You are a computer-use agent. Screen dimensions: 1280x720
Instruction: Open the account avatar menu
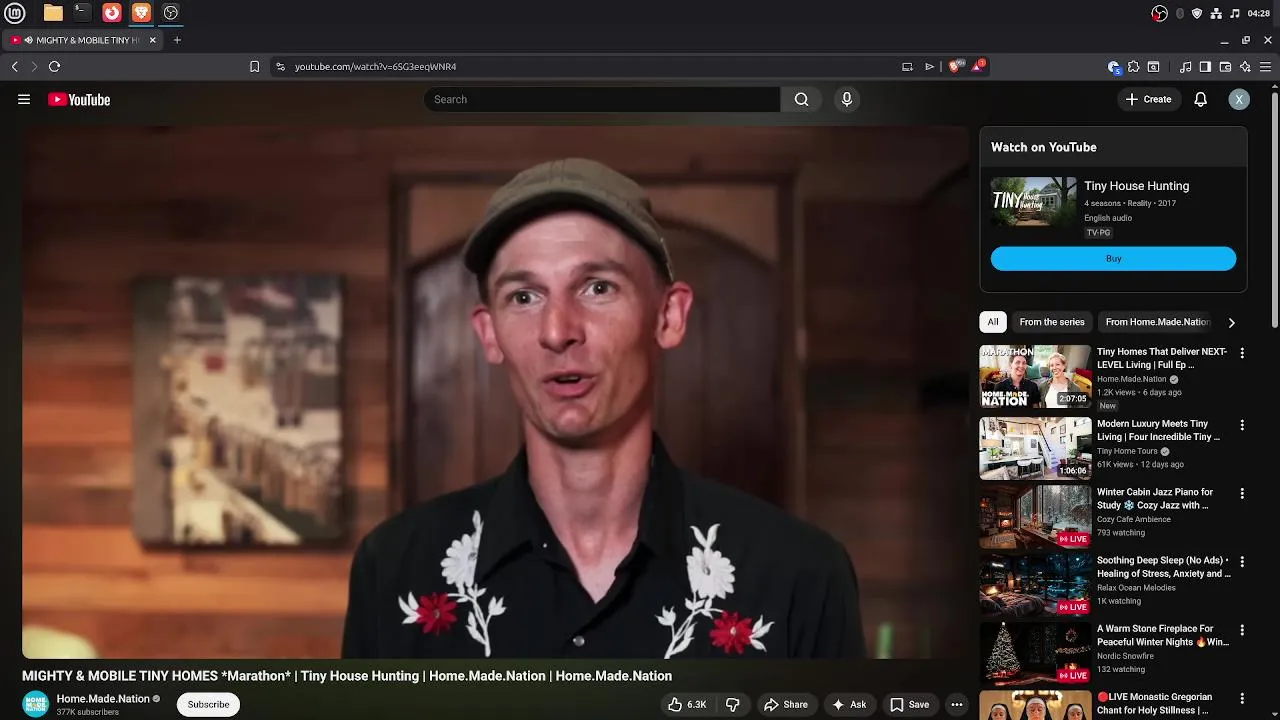tap(1239, 99)
